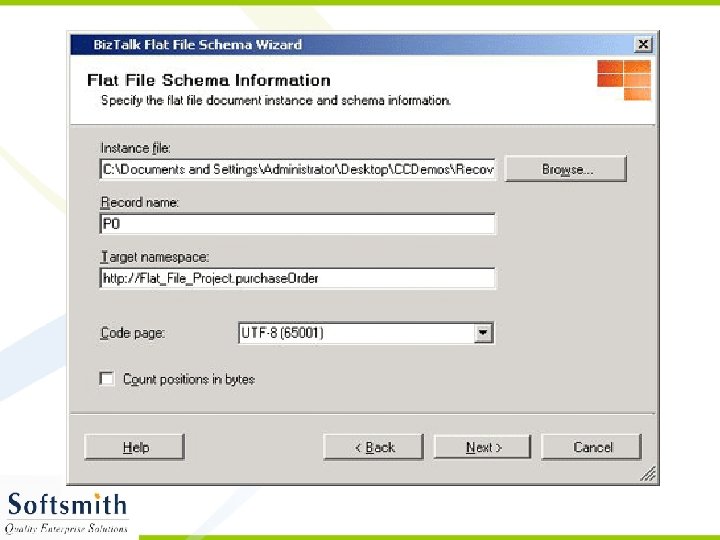
Task: Click into the Record name field
Action: click(x=298, y=224)
